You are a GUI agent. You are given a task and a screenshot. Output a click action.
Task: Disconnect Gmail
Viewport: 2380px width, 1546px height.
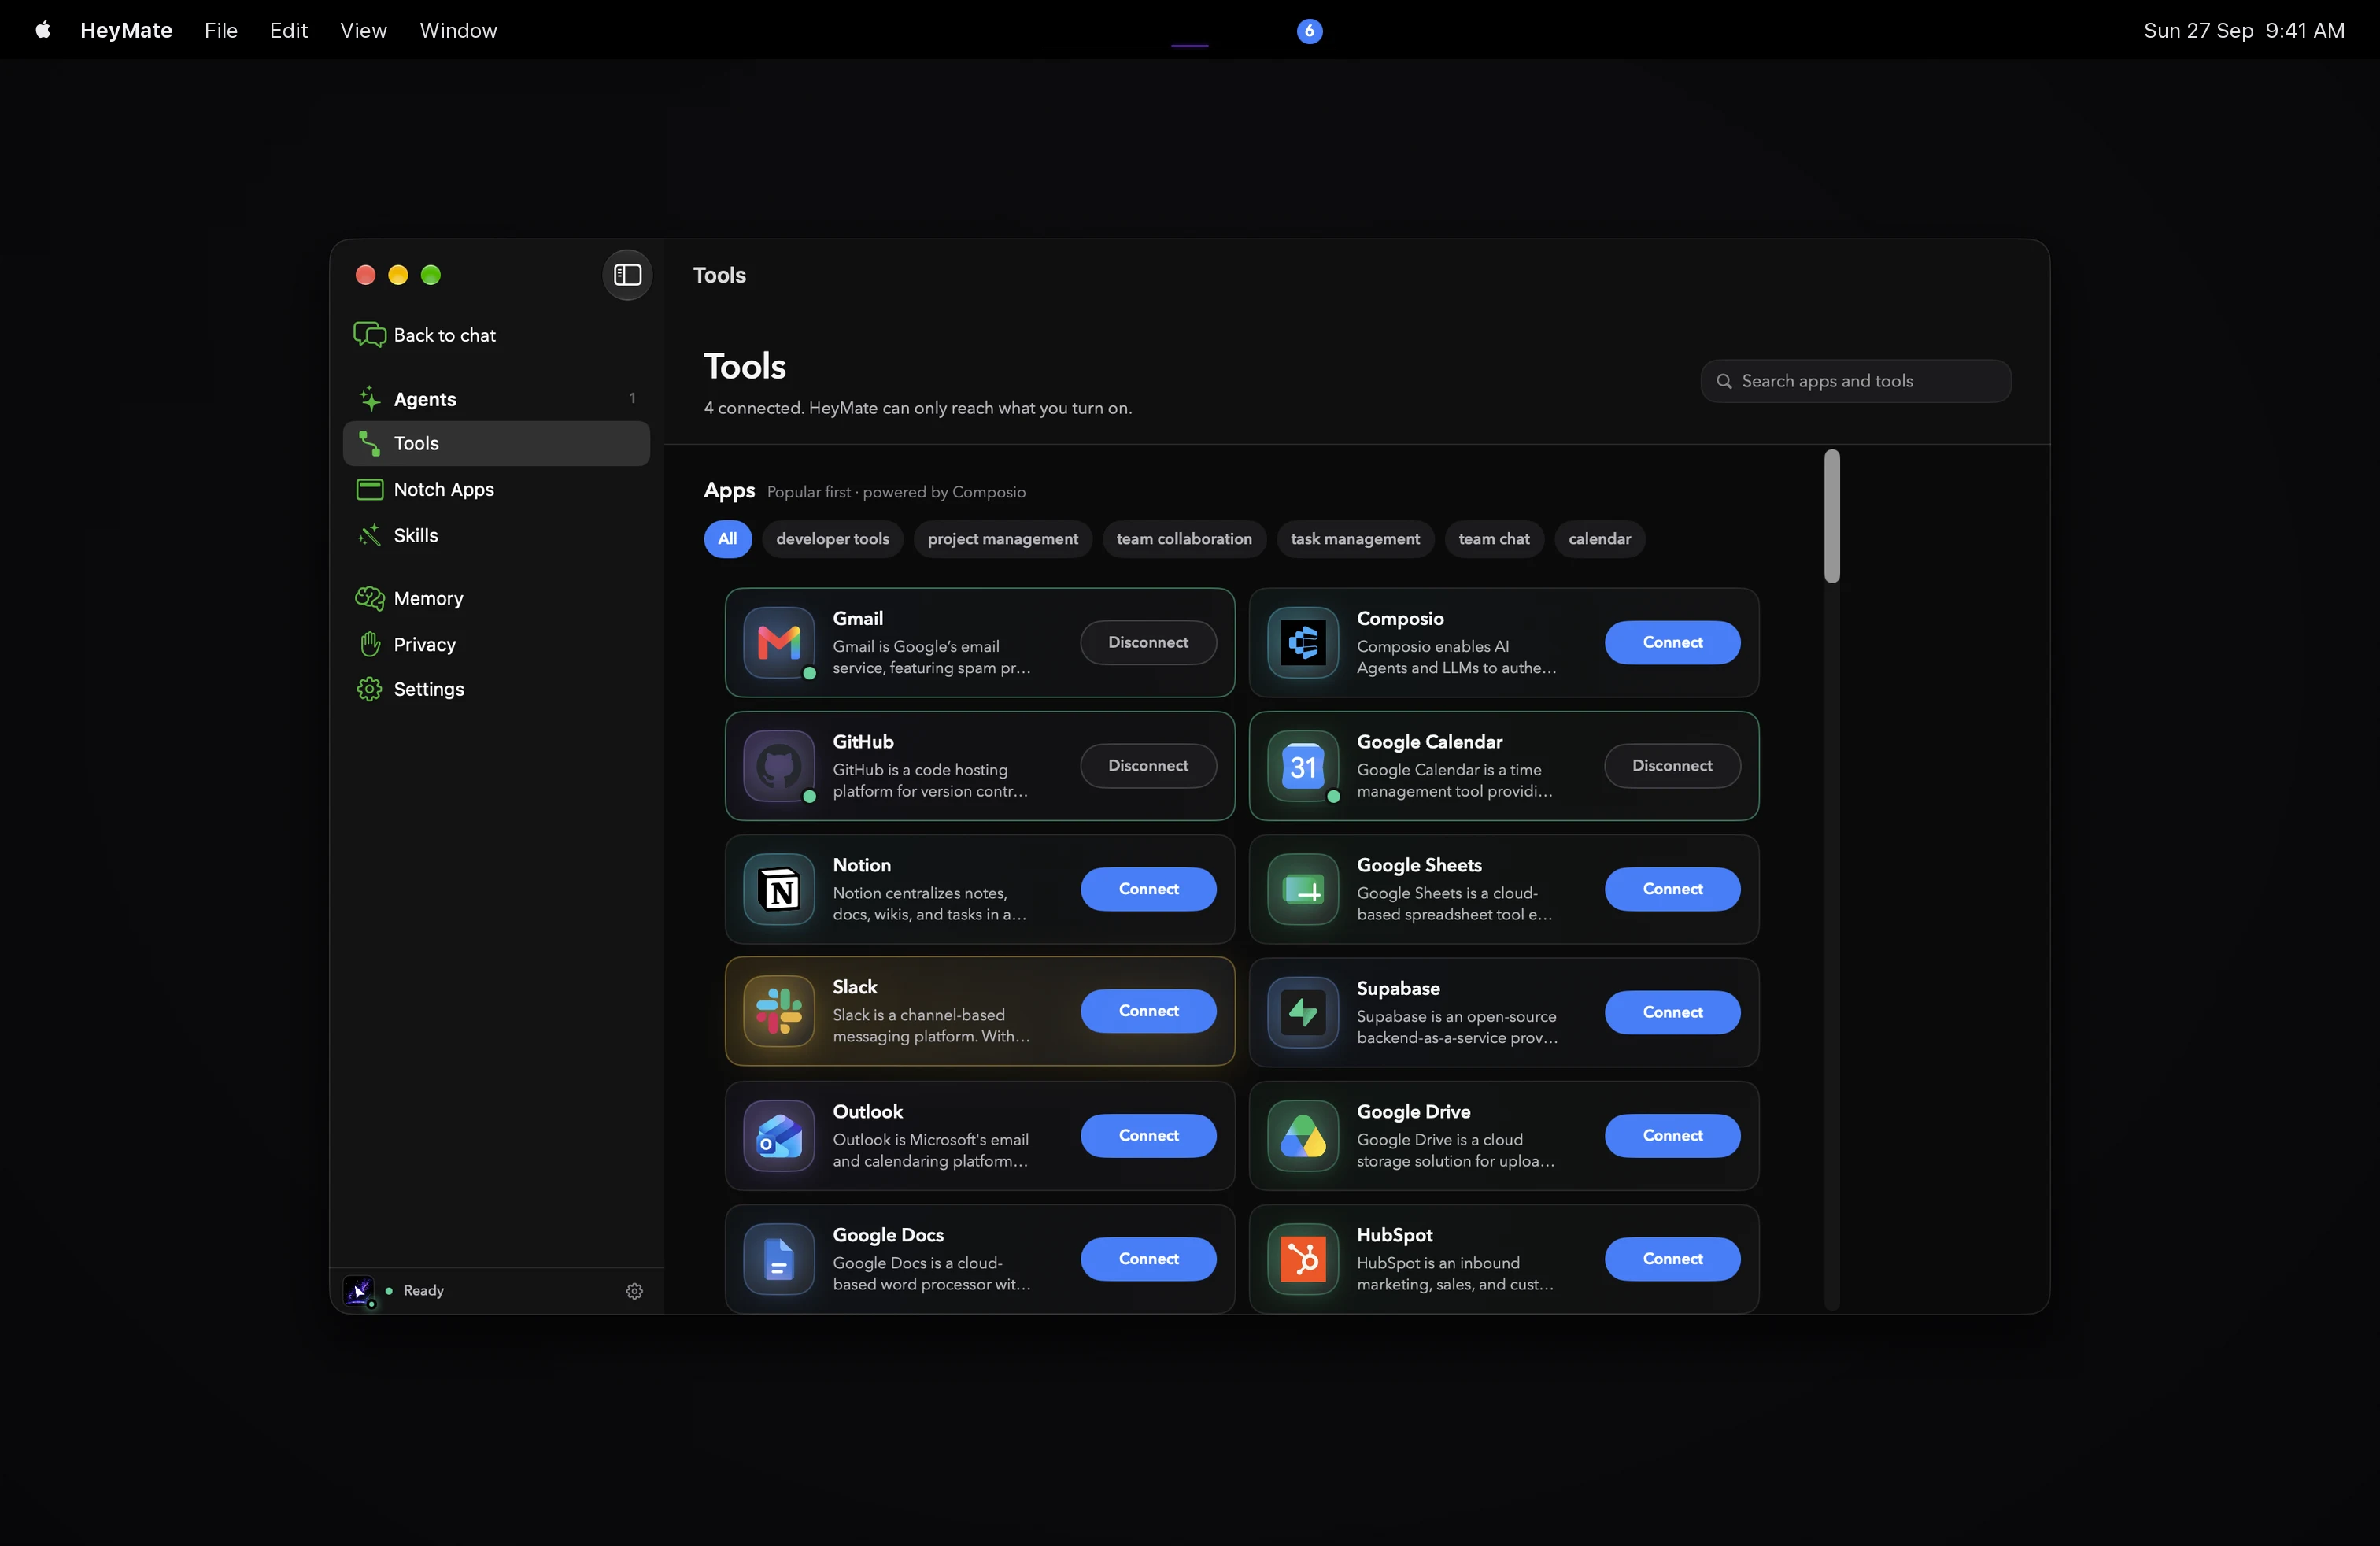1148,642
